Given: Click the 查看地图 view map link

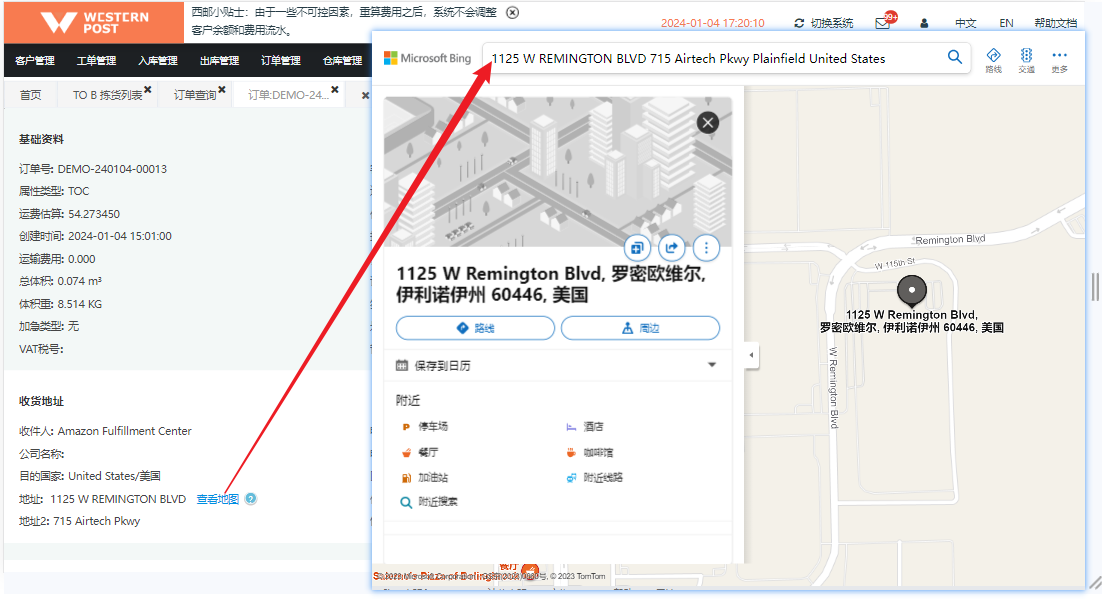Looking at the screenshot, I should pyautogui.click(x=217, y=499).
